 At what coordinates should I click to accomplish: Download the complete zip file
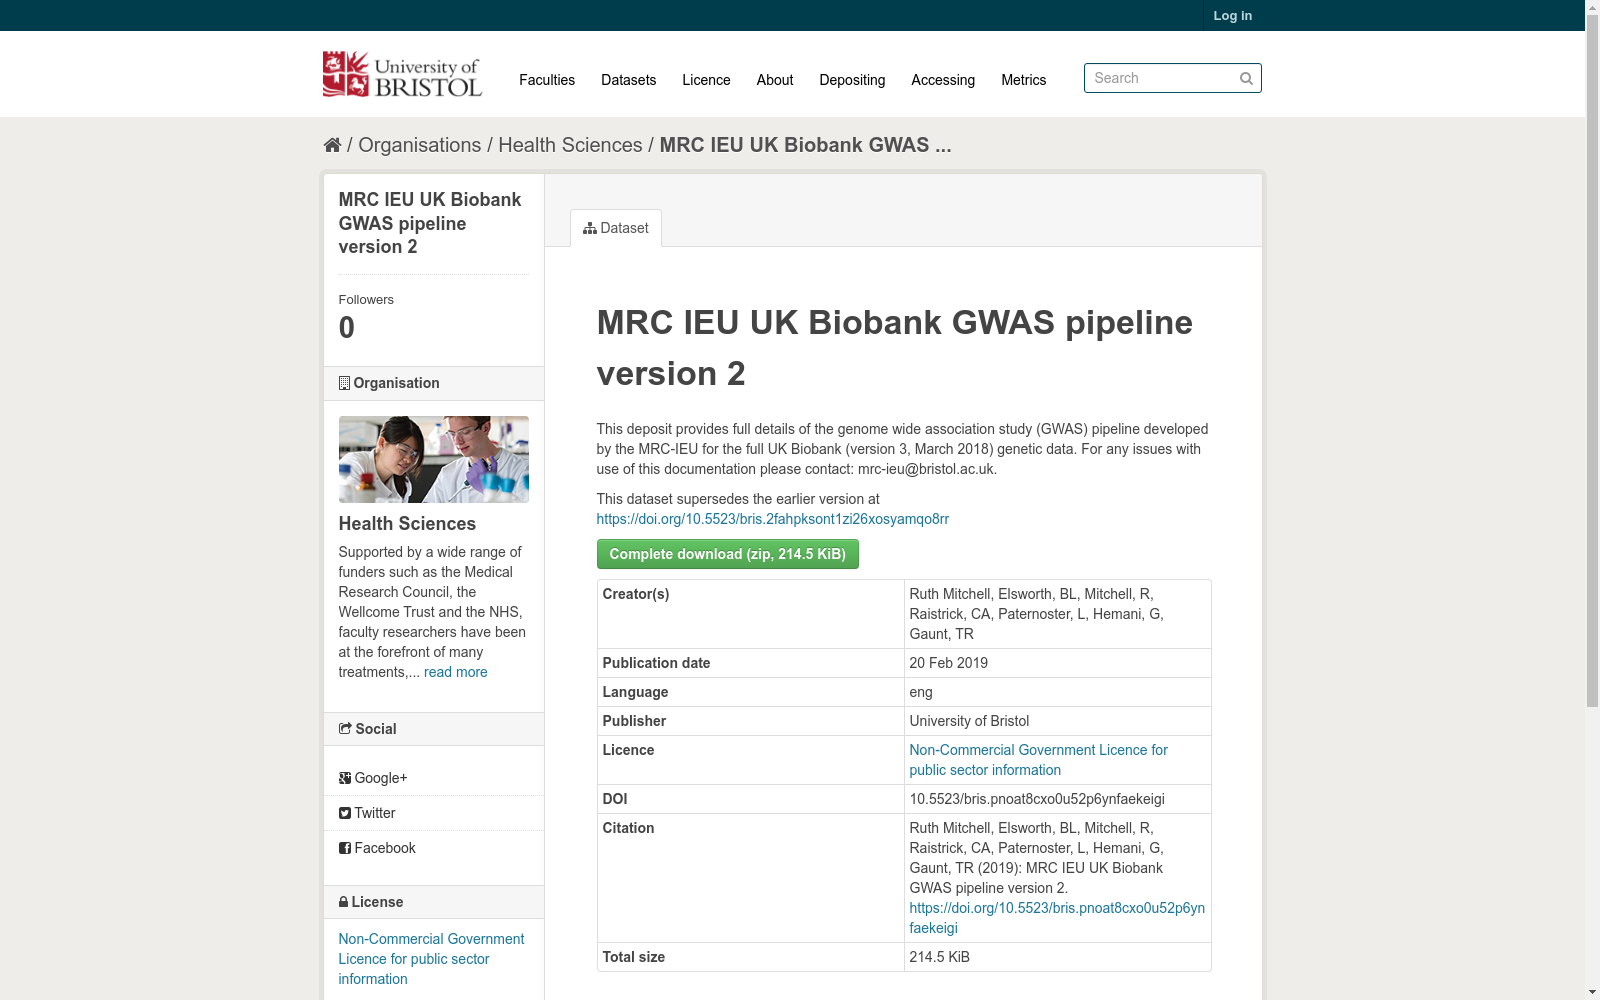(727, 554)
